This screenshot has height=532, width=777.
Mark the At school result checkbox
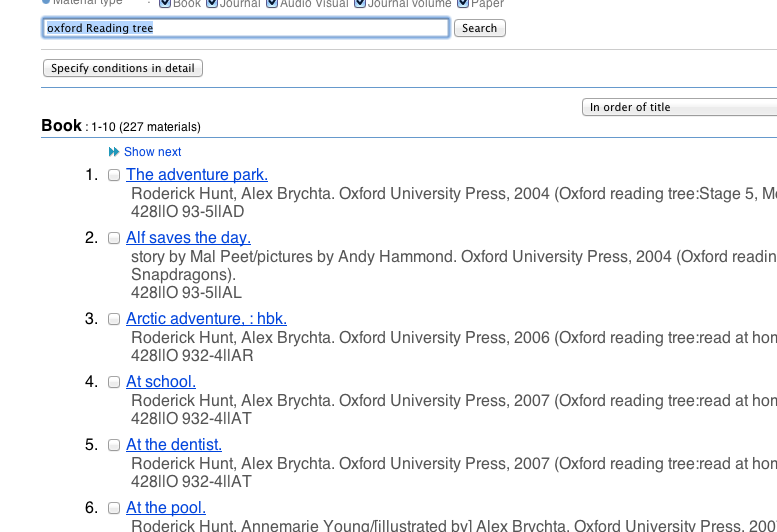click(114, 383)
